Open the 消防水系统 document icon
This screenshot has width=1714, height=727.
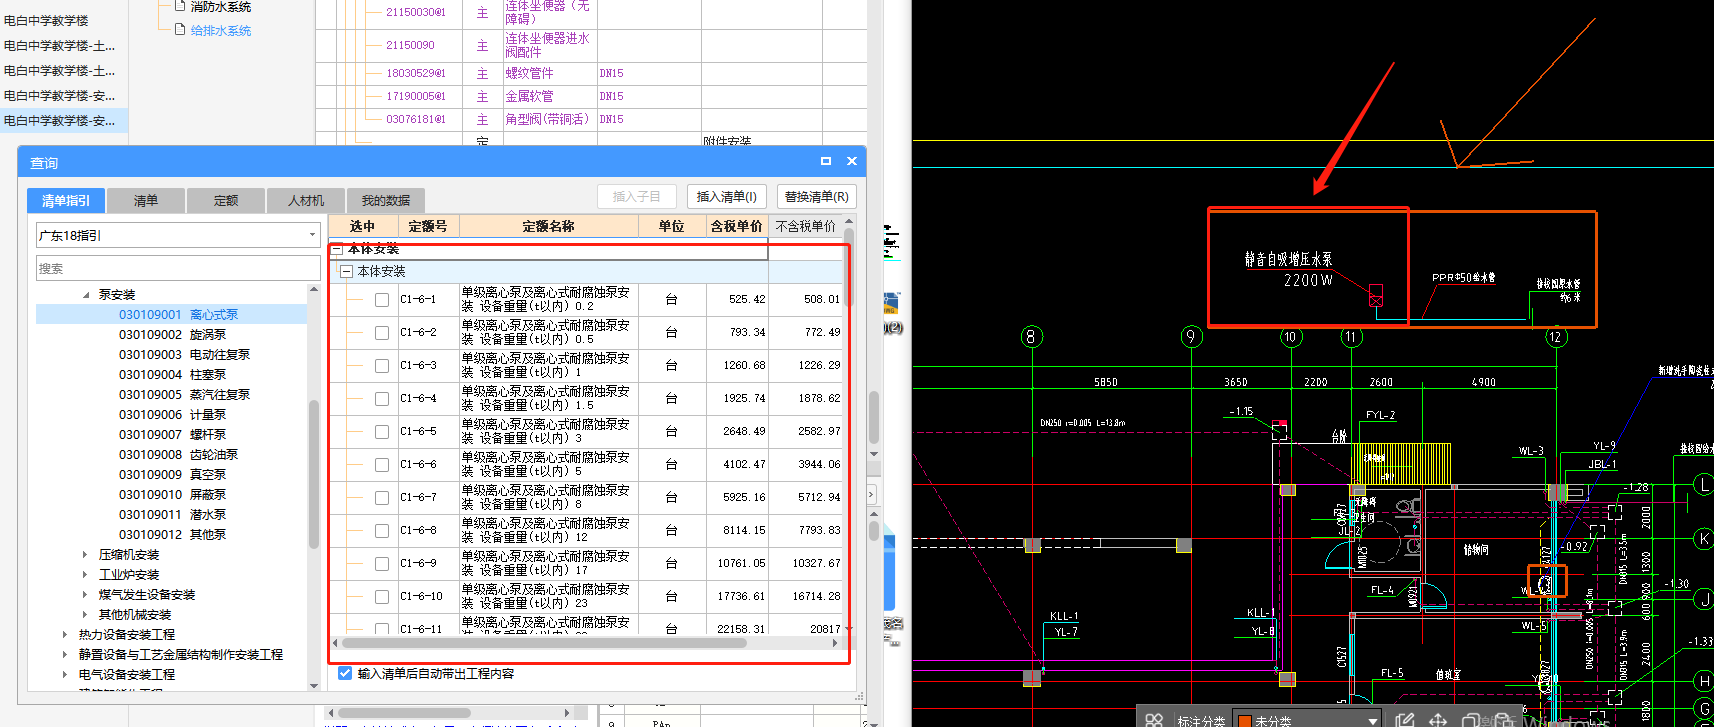point(180,6)
